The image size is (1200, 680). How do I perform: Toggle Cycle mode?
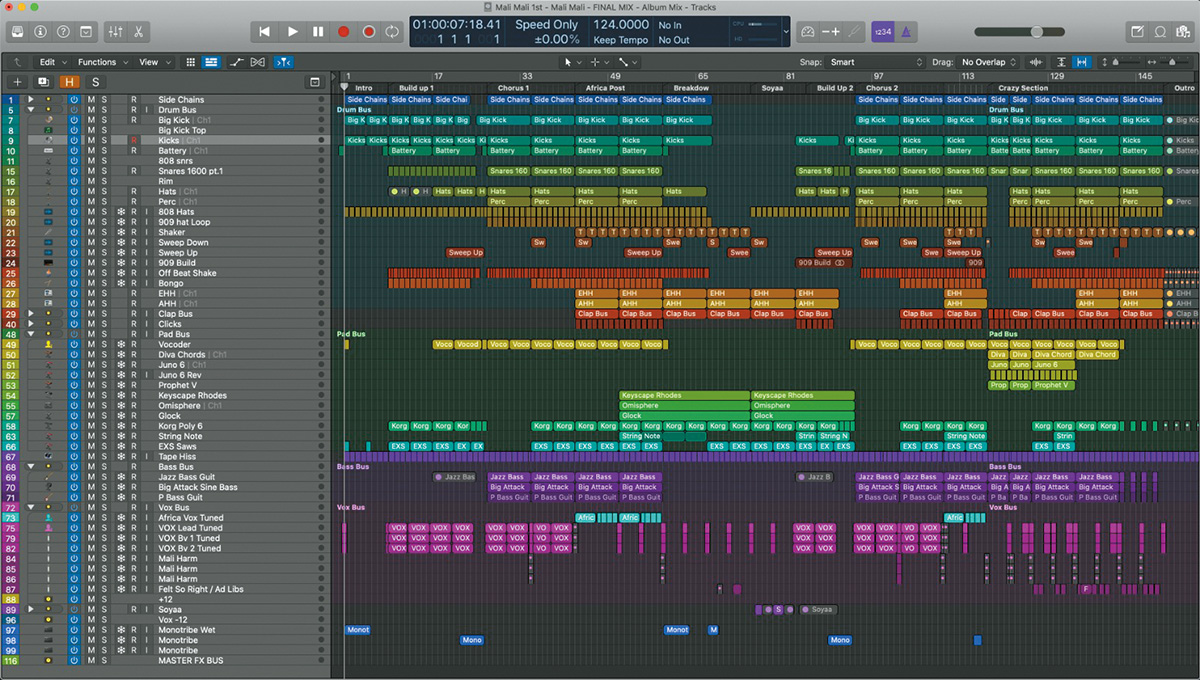[392, 32]
